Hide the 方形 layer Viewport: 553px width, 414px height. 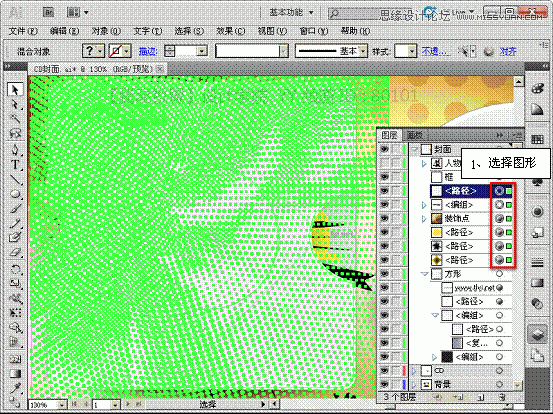click(x=384, y=274)
